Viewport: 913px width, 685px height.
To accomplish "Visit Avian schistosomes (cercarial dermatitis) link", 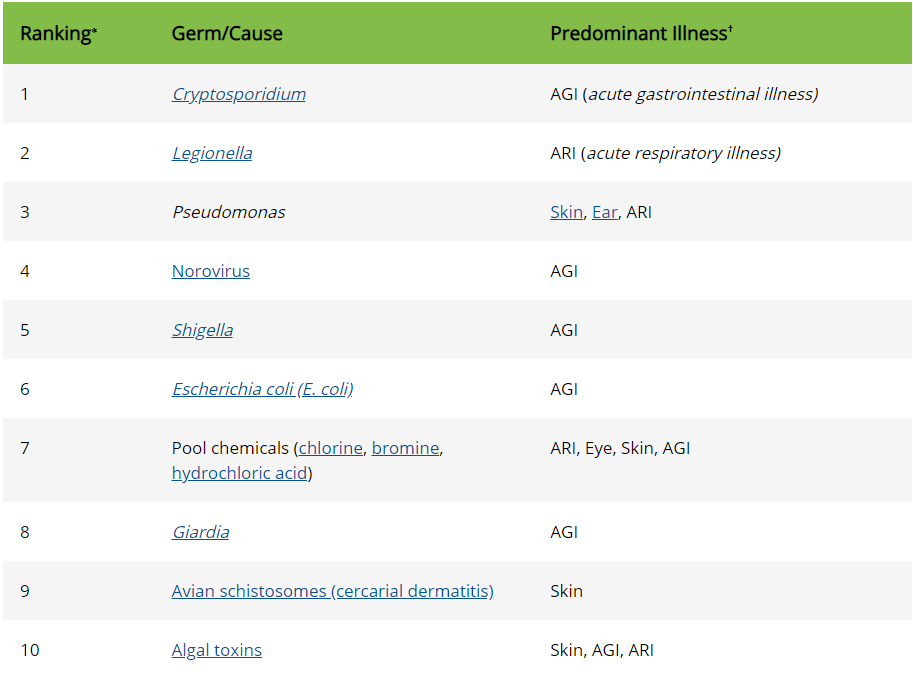I will click(332, 591).
